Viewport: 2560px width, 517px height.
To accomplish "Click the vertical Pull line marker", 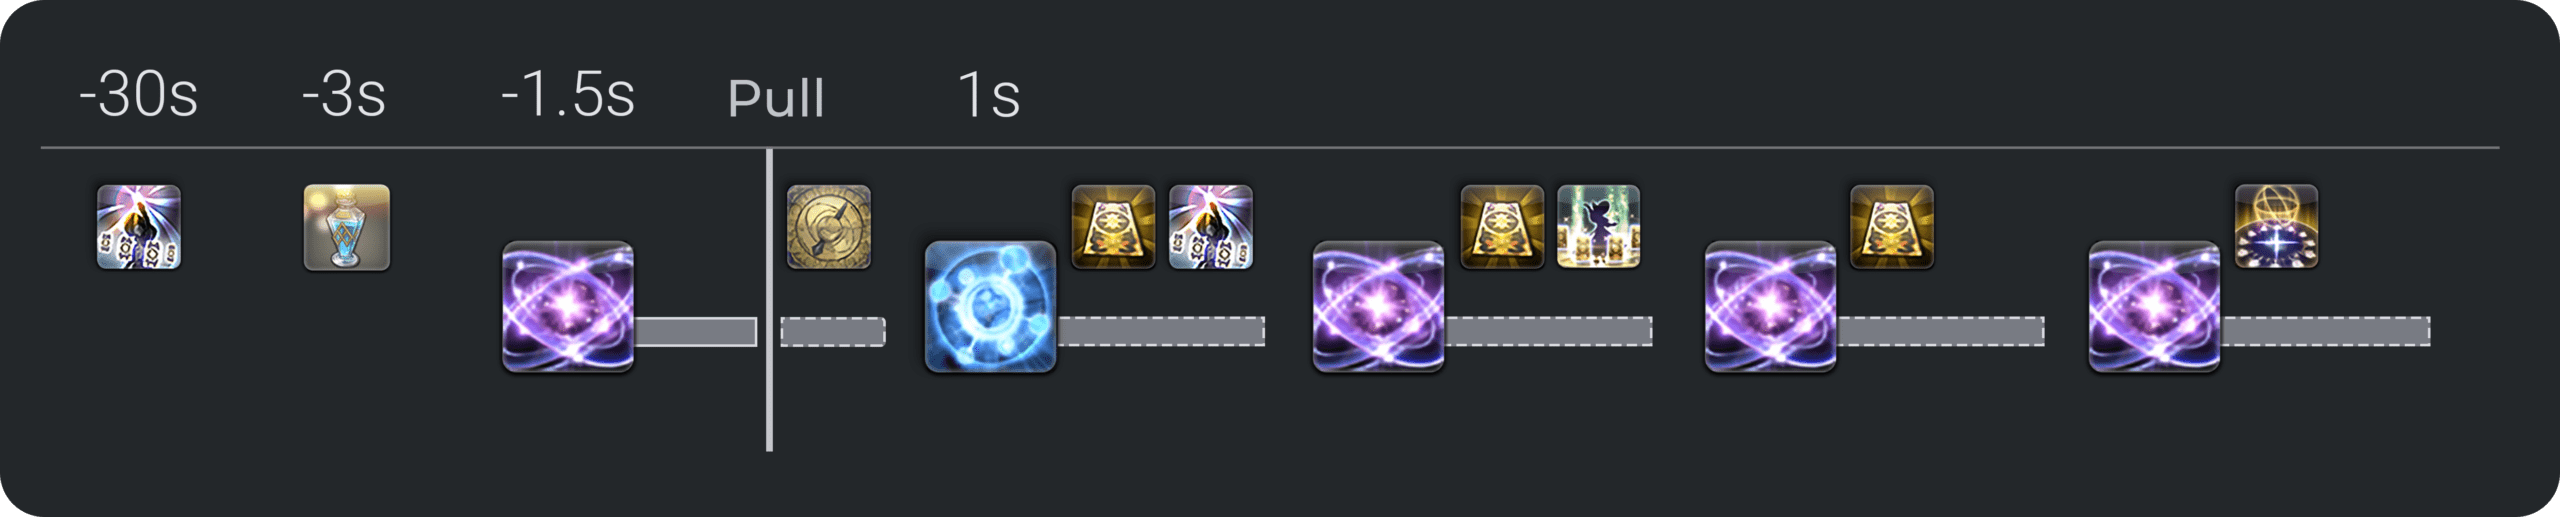I will point(769,300).
